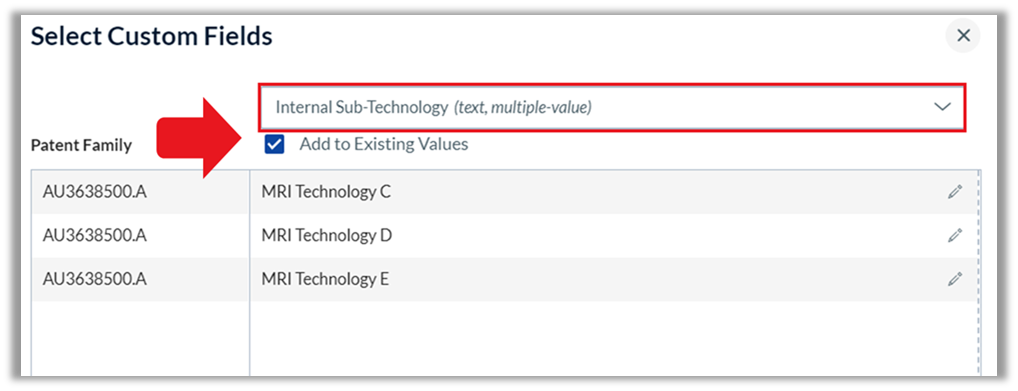Click the multiple-value type hint in dropdown
The height and width of the screenshot is (391, 1018).
click(x=523, y=107)
